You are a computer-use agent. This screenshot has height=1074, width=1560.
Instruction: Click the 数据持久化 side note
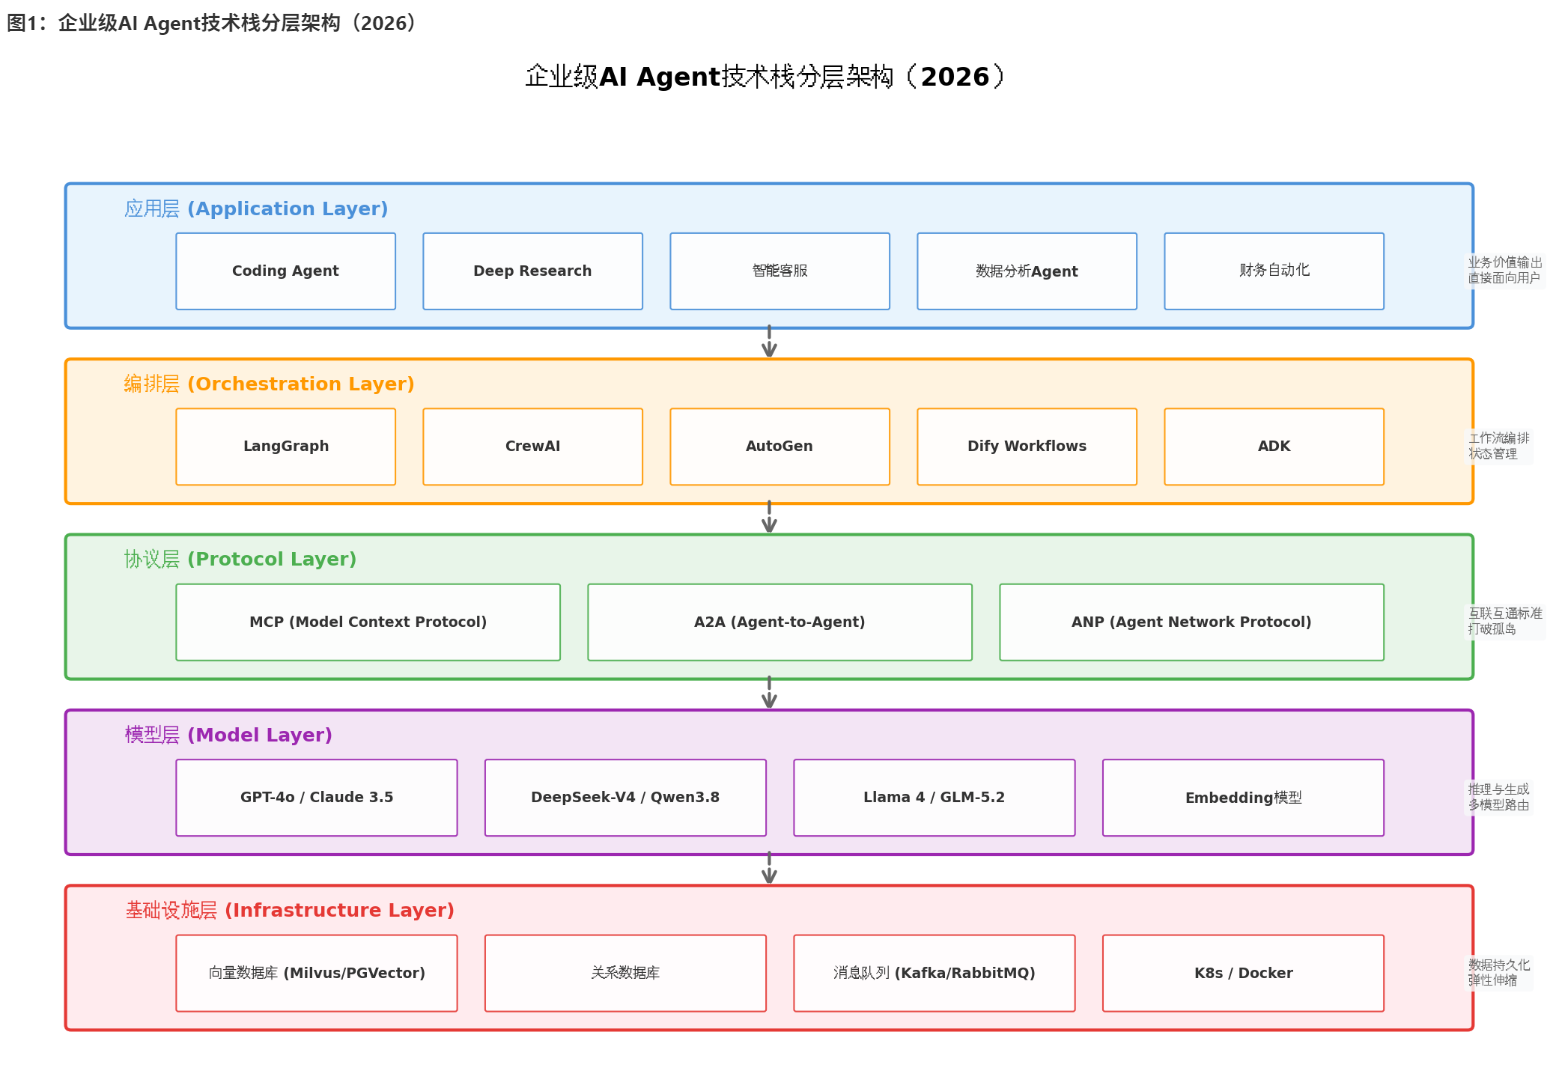tap(1499, 972)
